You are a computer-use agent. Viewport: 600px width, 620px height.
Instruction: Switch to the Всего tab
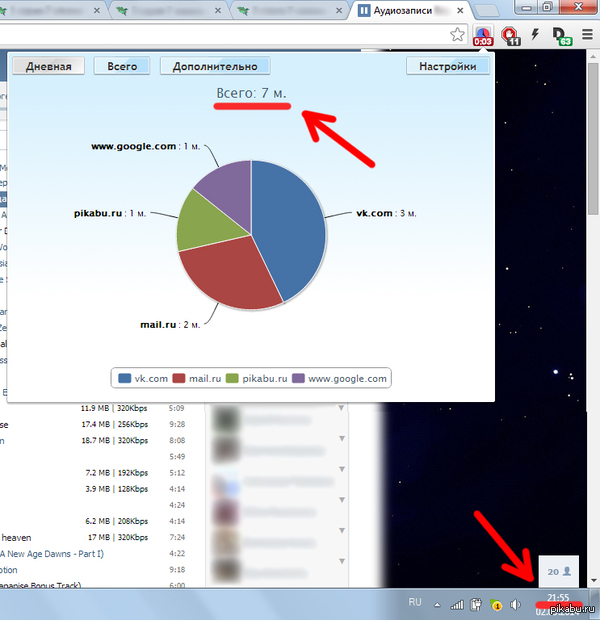click(122, 66)
